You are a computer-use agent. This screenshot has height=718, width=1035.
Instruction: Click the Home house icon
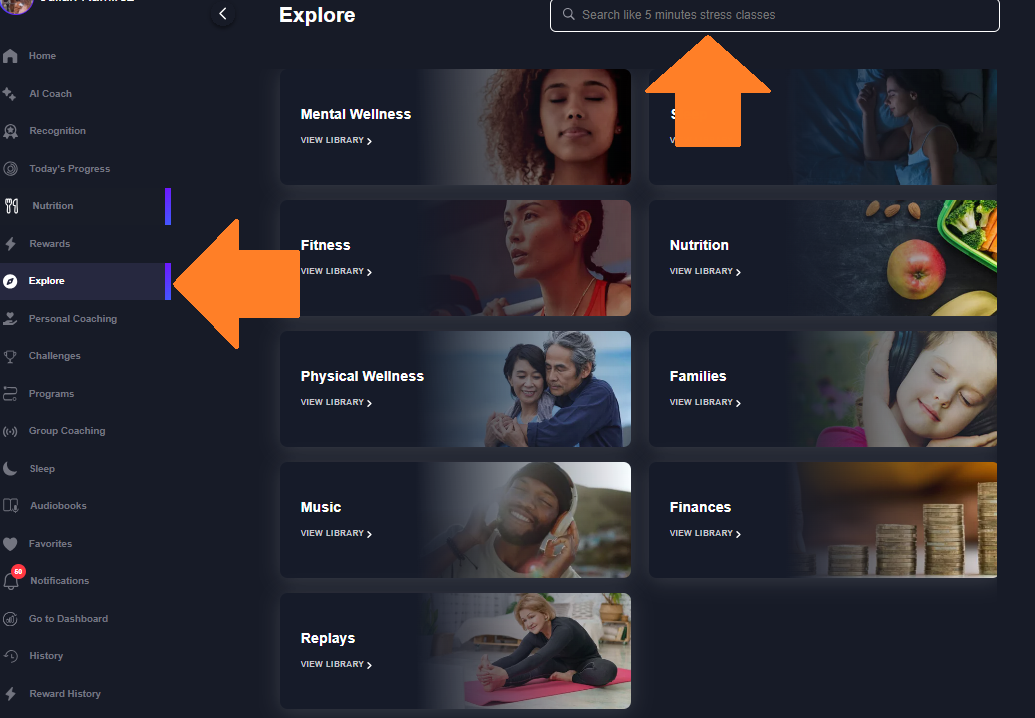point(10,56)
